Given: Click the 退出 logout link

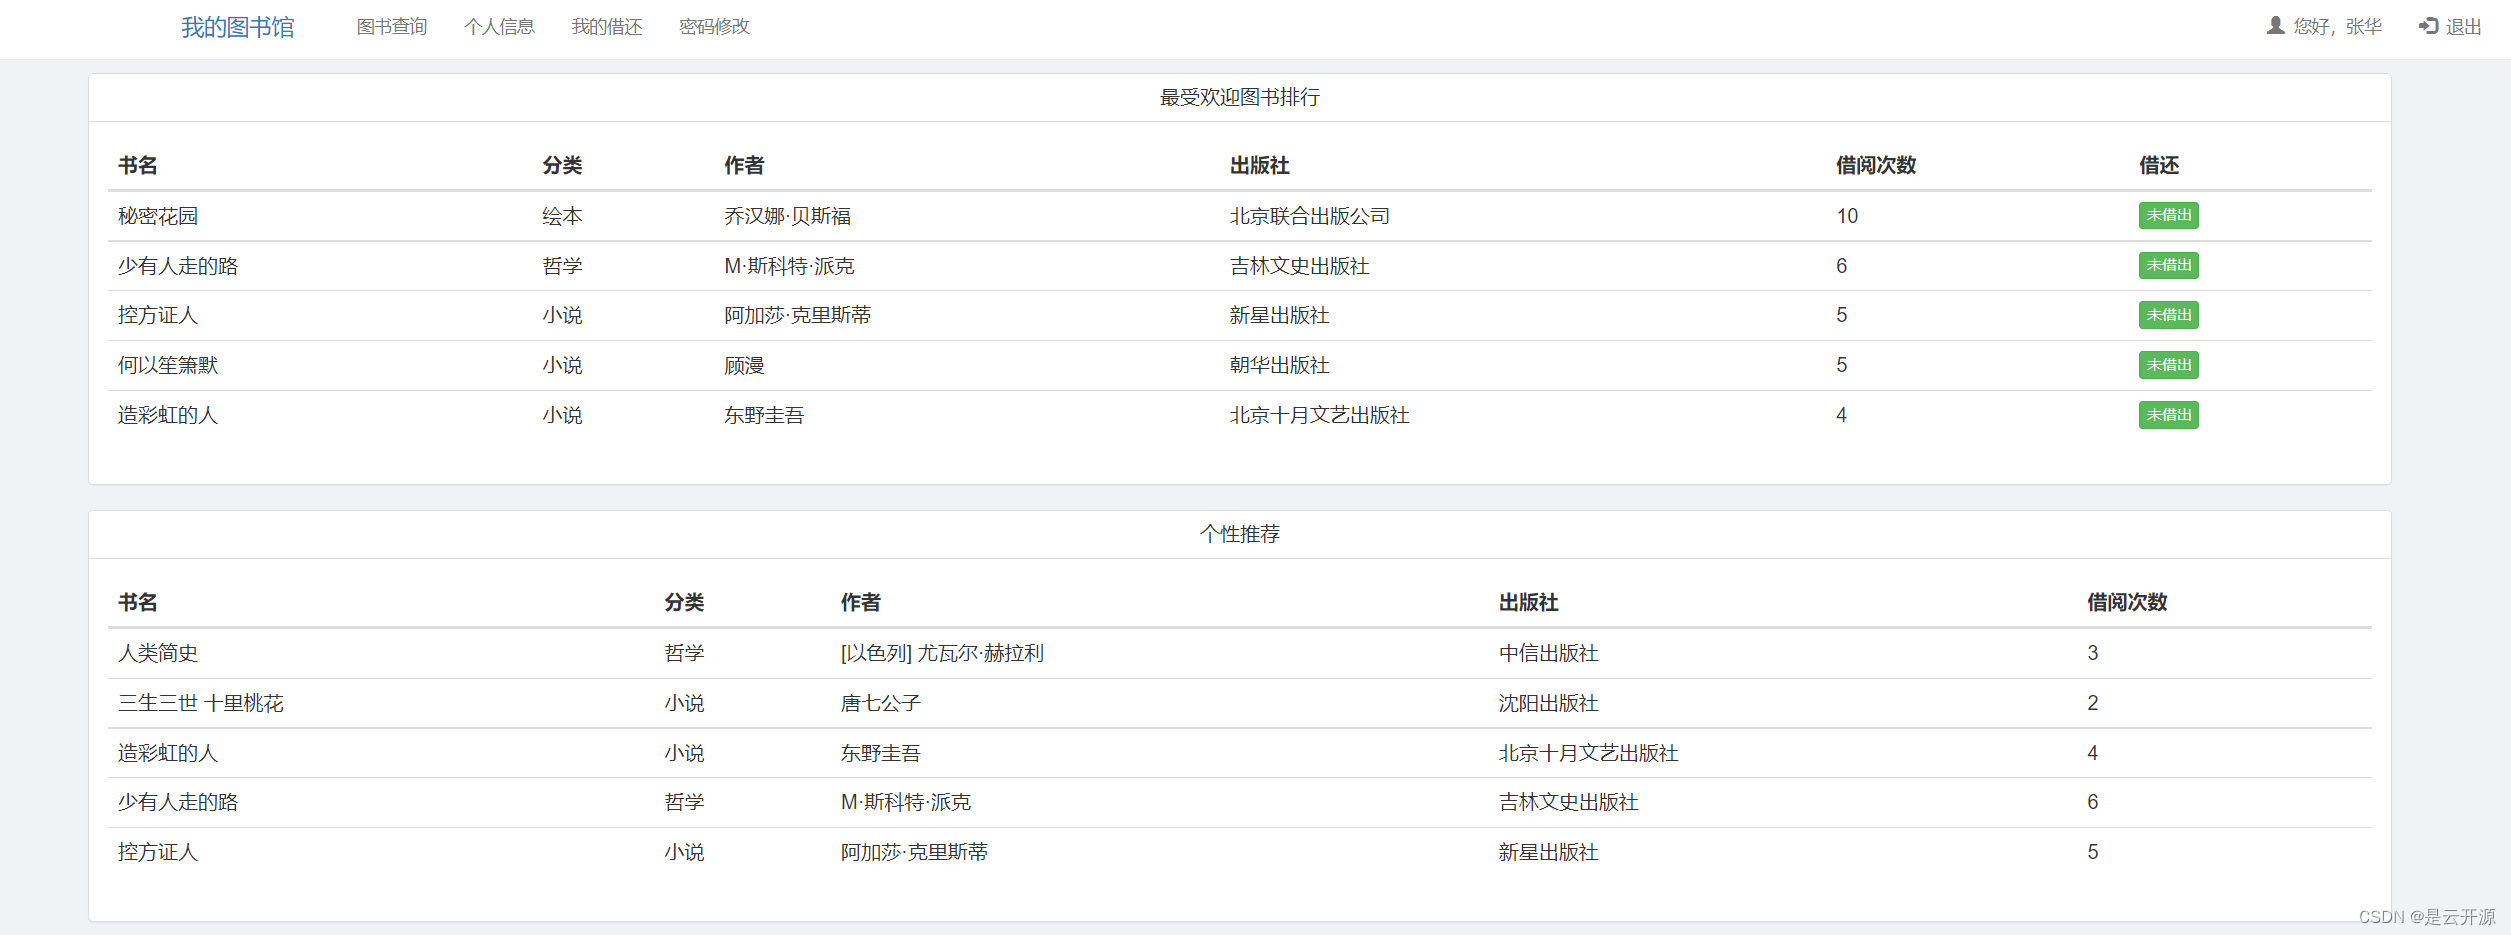Looking at the screenshot, I should 2464,27.
